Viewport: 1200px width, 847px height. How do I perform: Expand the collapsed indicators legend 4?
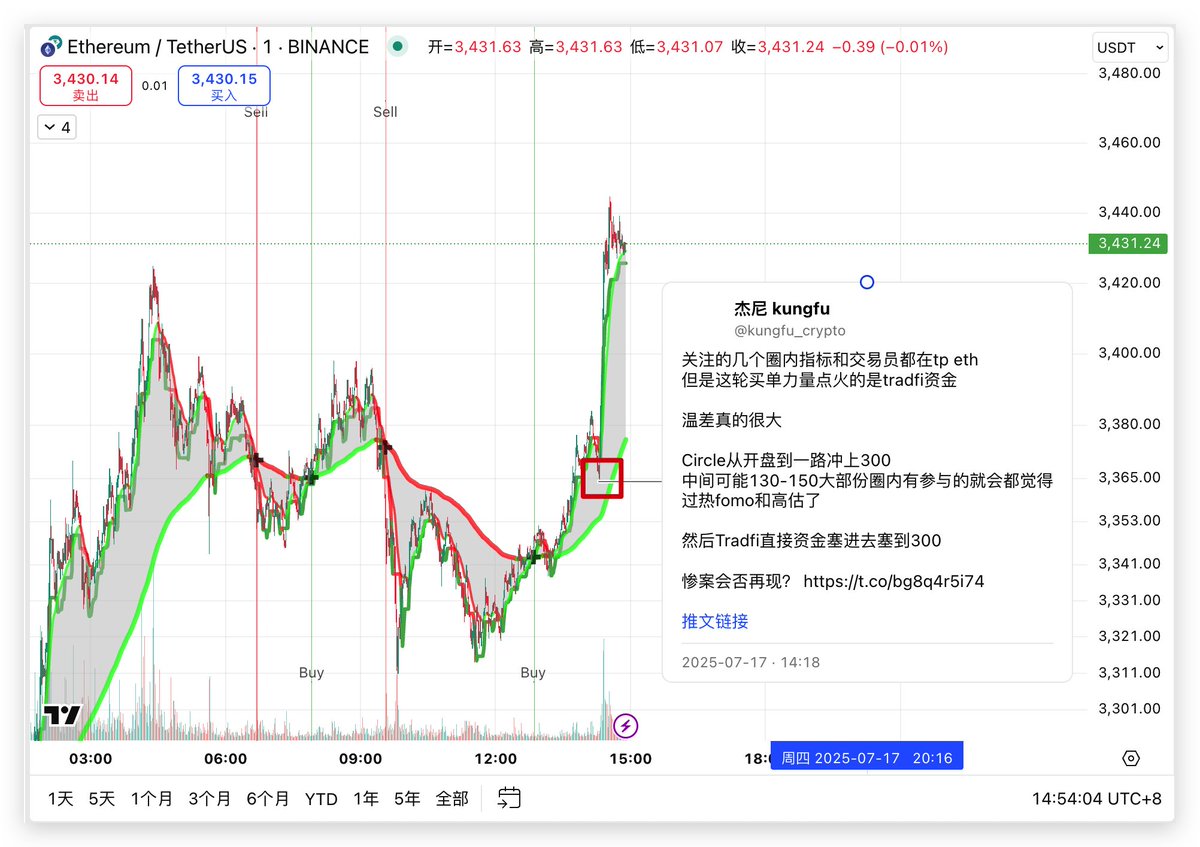coord(56,127)
